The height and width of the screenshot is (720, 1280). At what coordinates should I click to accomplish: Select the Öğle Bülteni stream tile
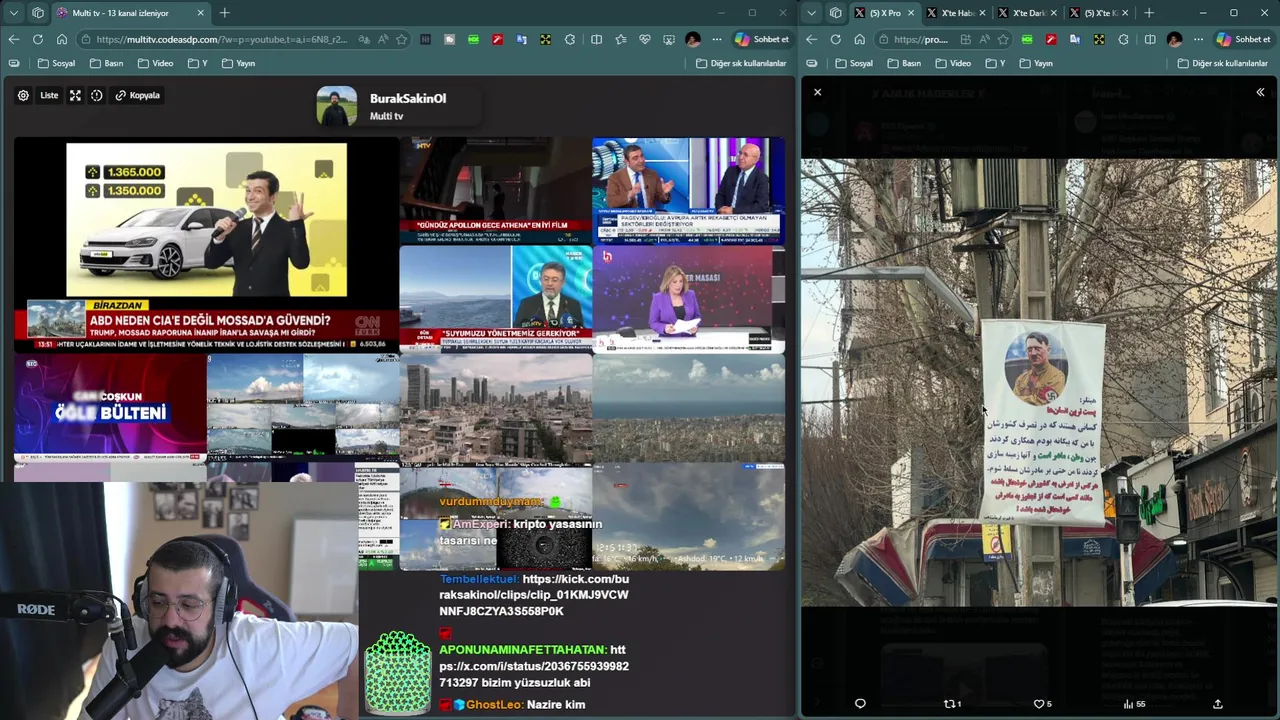coord(110,410)
